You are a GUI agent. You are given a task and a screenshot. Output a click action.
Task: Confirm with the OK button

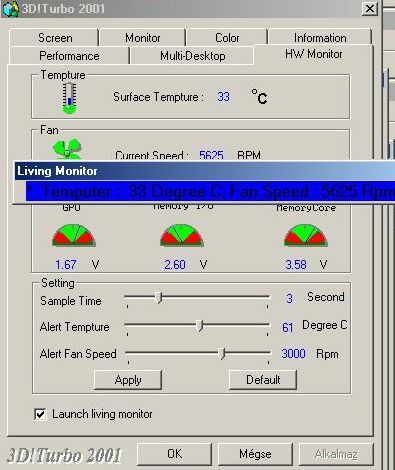174,454
